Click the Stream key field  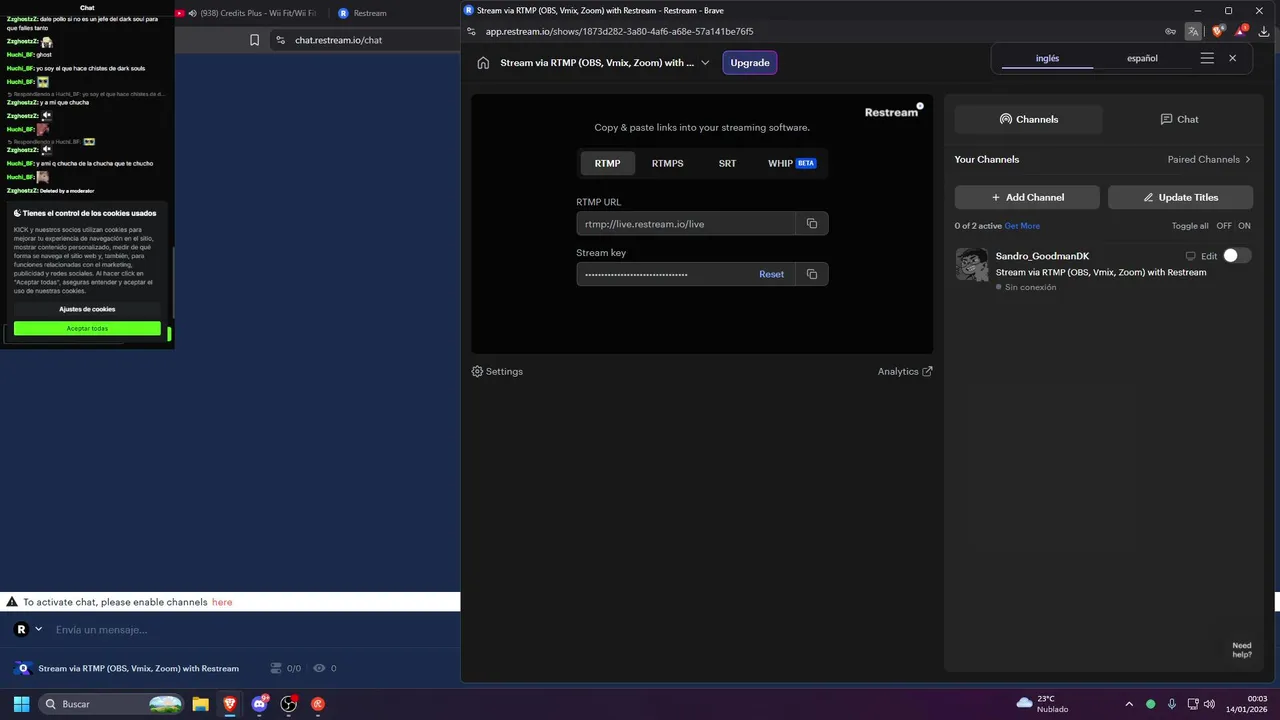(x=665, y=274)
